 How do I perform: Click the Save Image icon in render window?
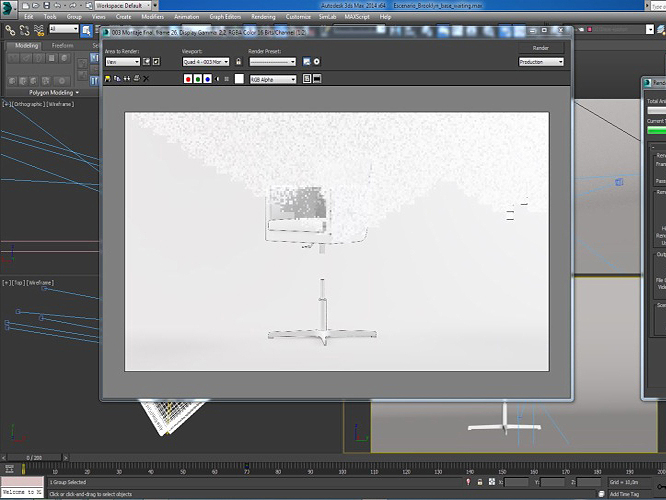pyautogui.click(x=108, y=78)
